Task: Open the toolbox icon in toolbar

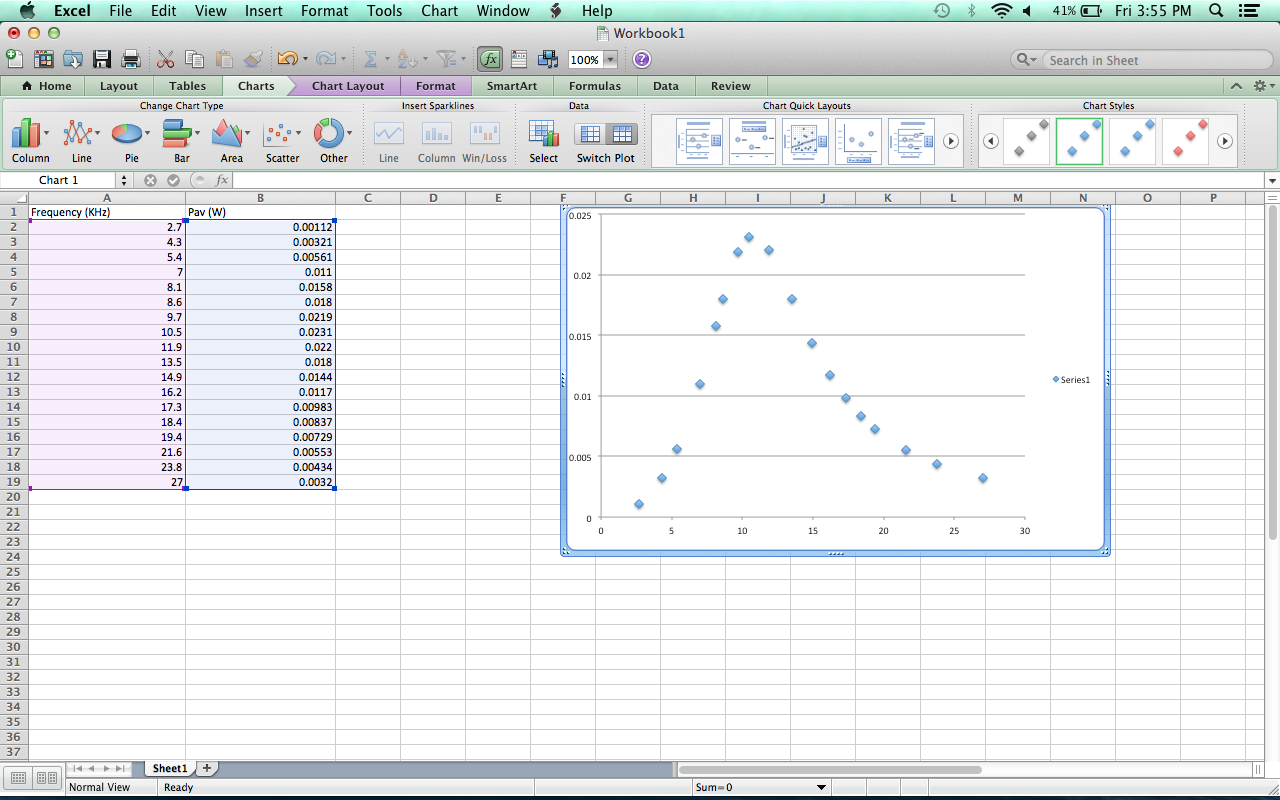Action: point(519,59)
